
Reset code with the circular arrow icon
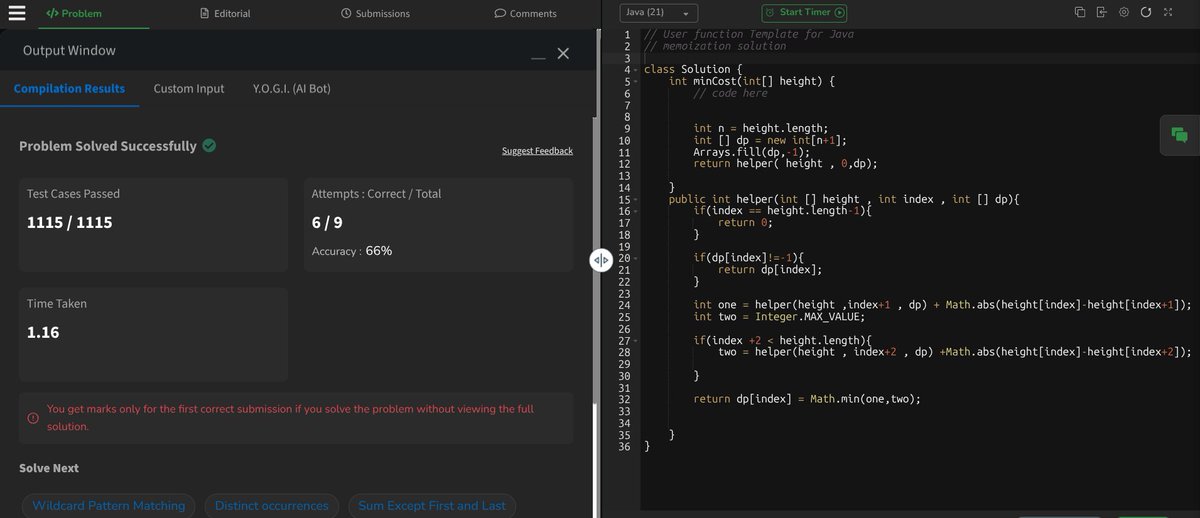(x=1145, y=13)
